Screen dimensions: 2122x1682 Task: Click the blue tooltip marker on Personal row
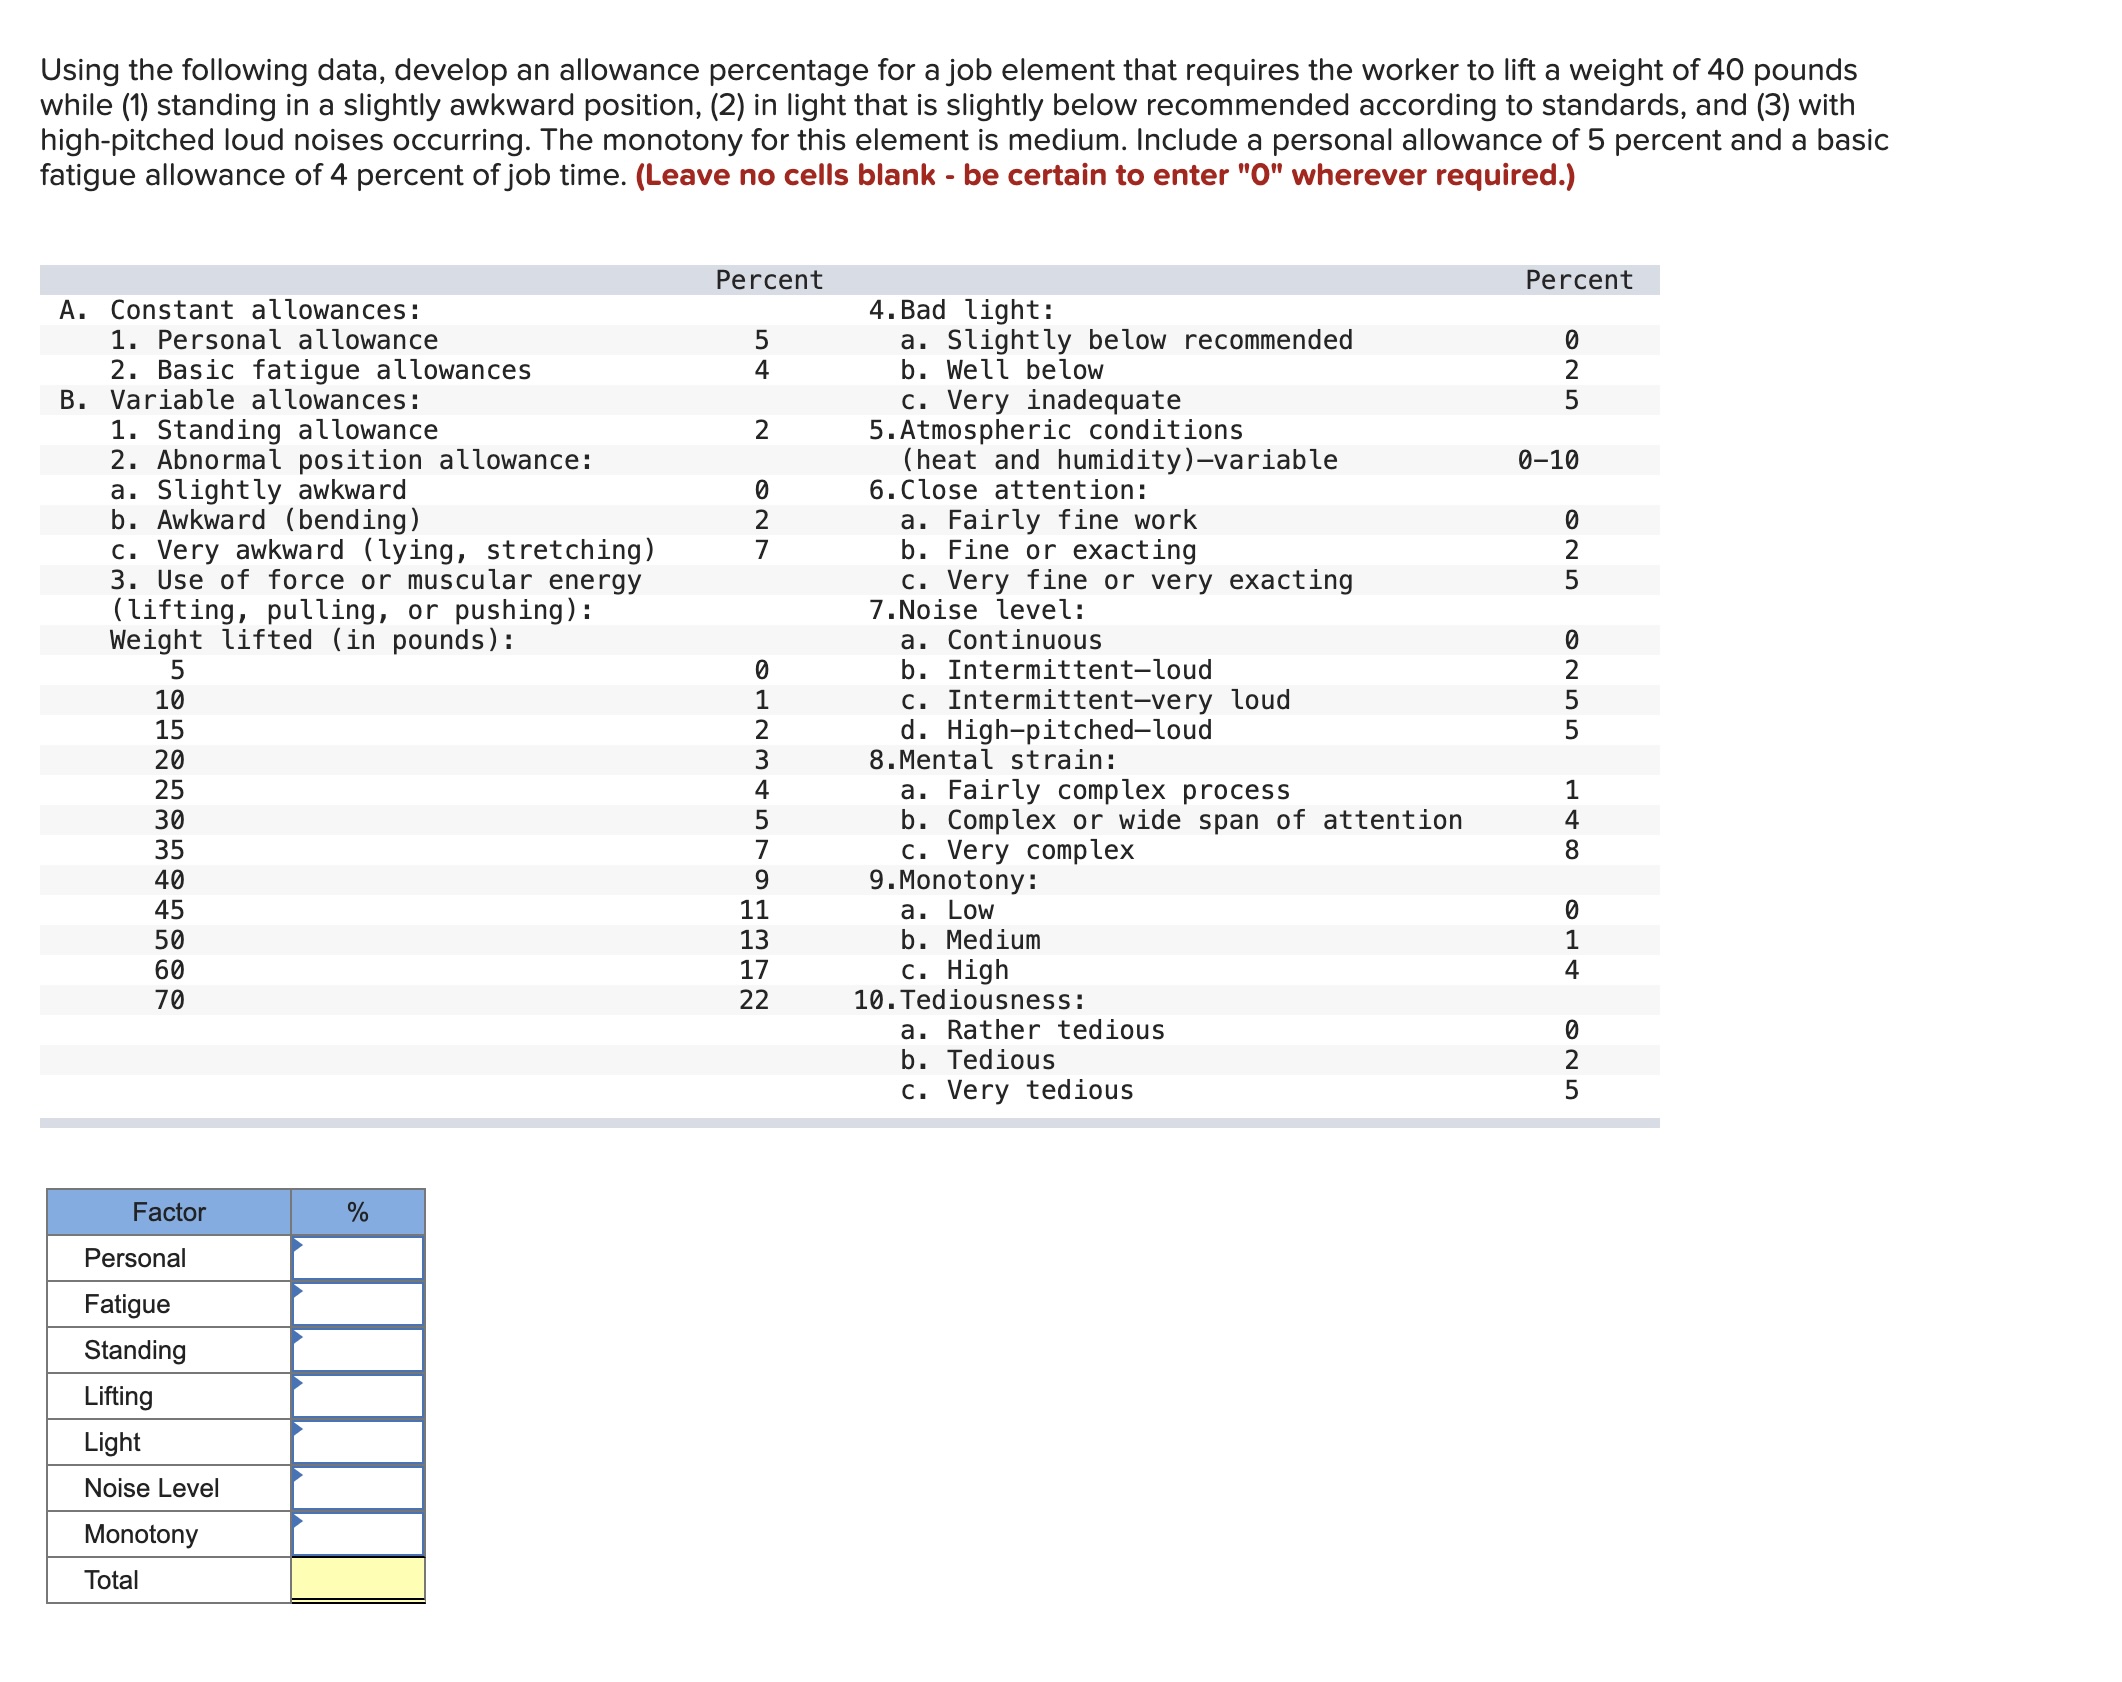tap(297, 1244)
